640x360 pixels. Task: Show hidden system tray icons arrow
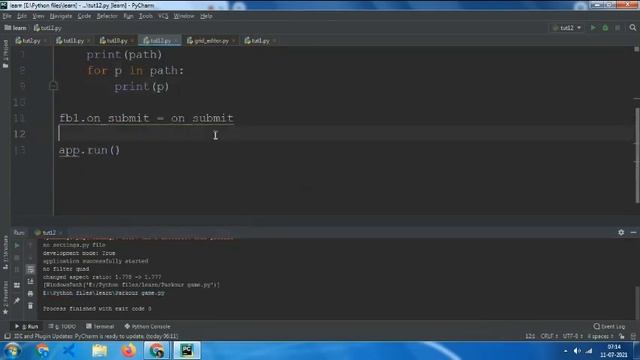565,351
